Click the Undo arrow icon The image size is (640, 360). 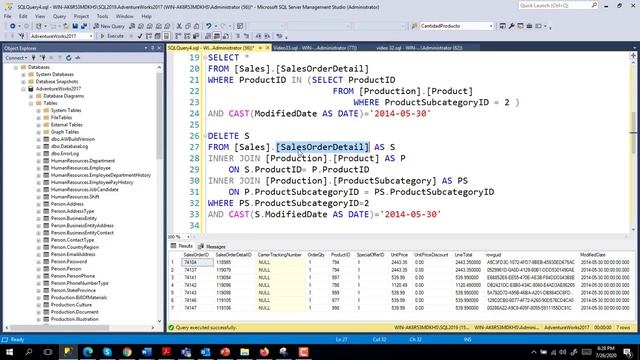[209, 26]
